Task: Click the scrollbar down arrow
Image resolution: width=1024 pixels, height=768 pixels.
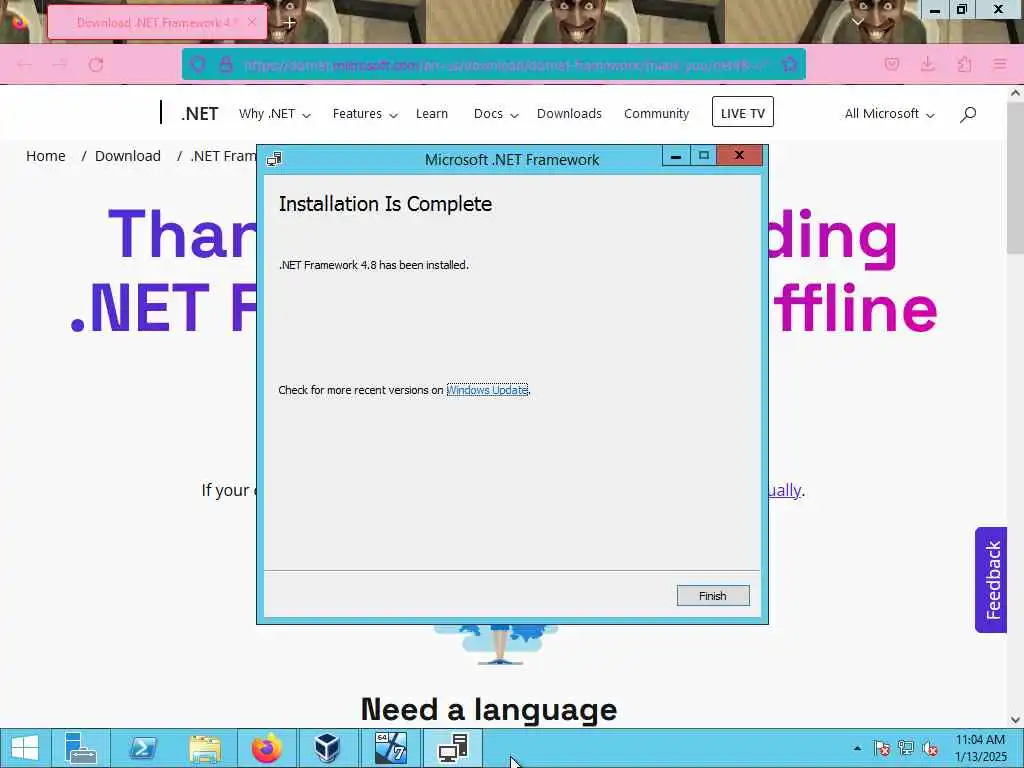Action: [1016, 719]
